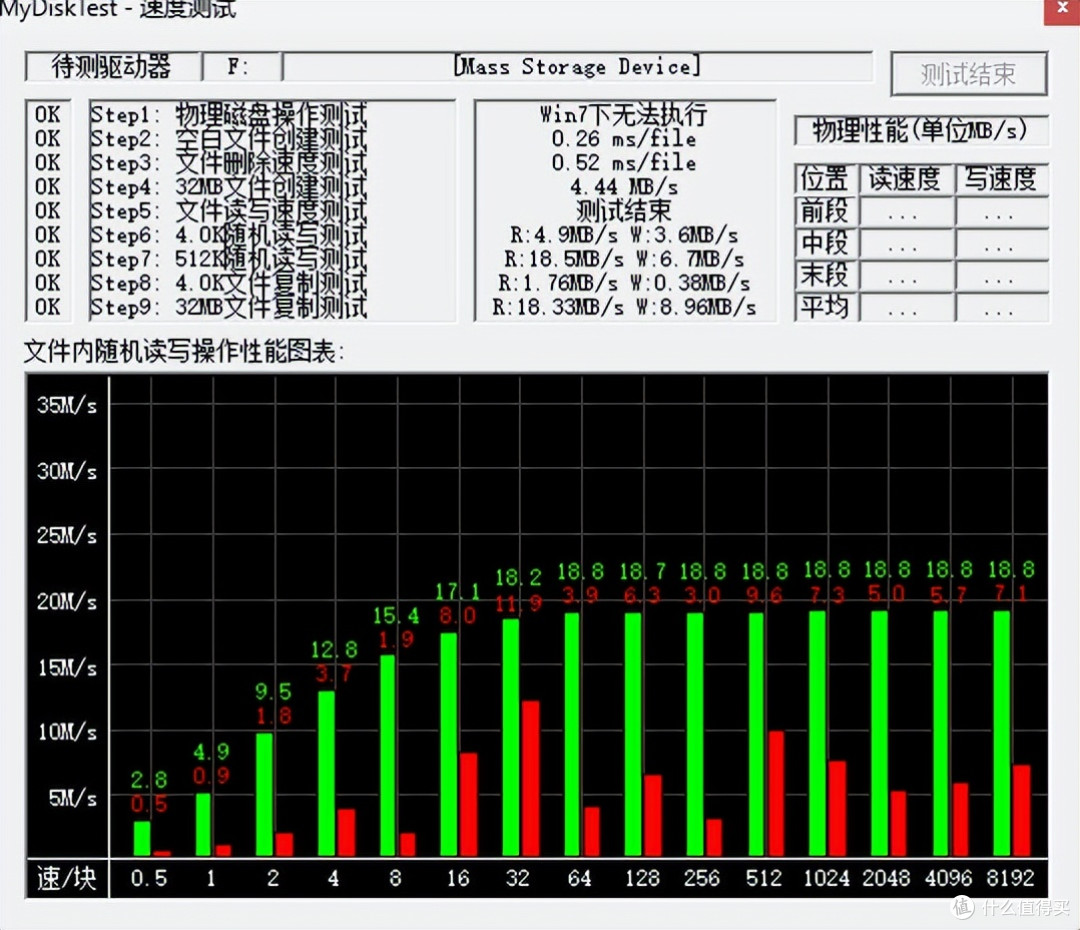Viewport: 1080px width, 930px height.
Task: Select Step6 4.0K随机读写测试 row
Action: [229, 235]
